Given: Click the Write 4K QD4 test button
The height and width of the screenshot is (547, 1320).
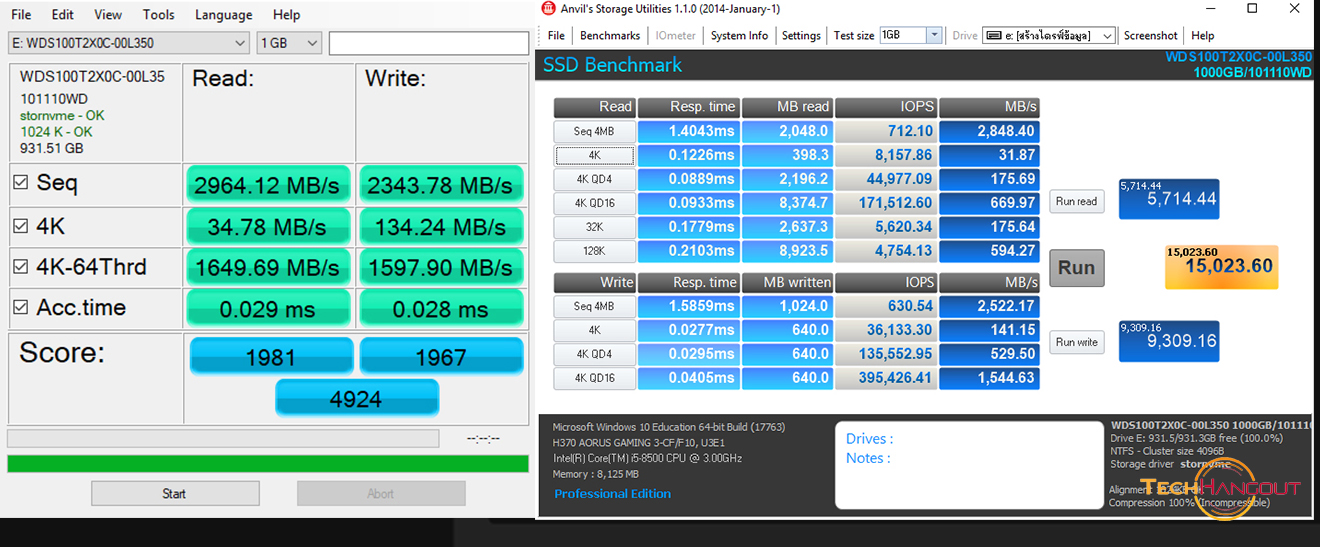Looking at the screenshot, I should click(594, 354).
